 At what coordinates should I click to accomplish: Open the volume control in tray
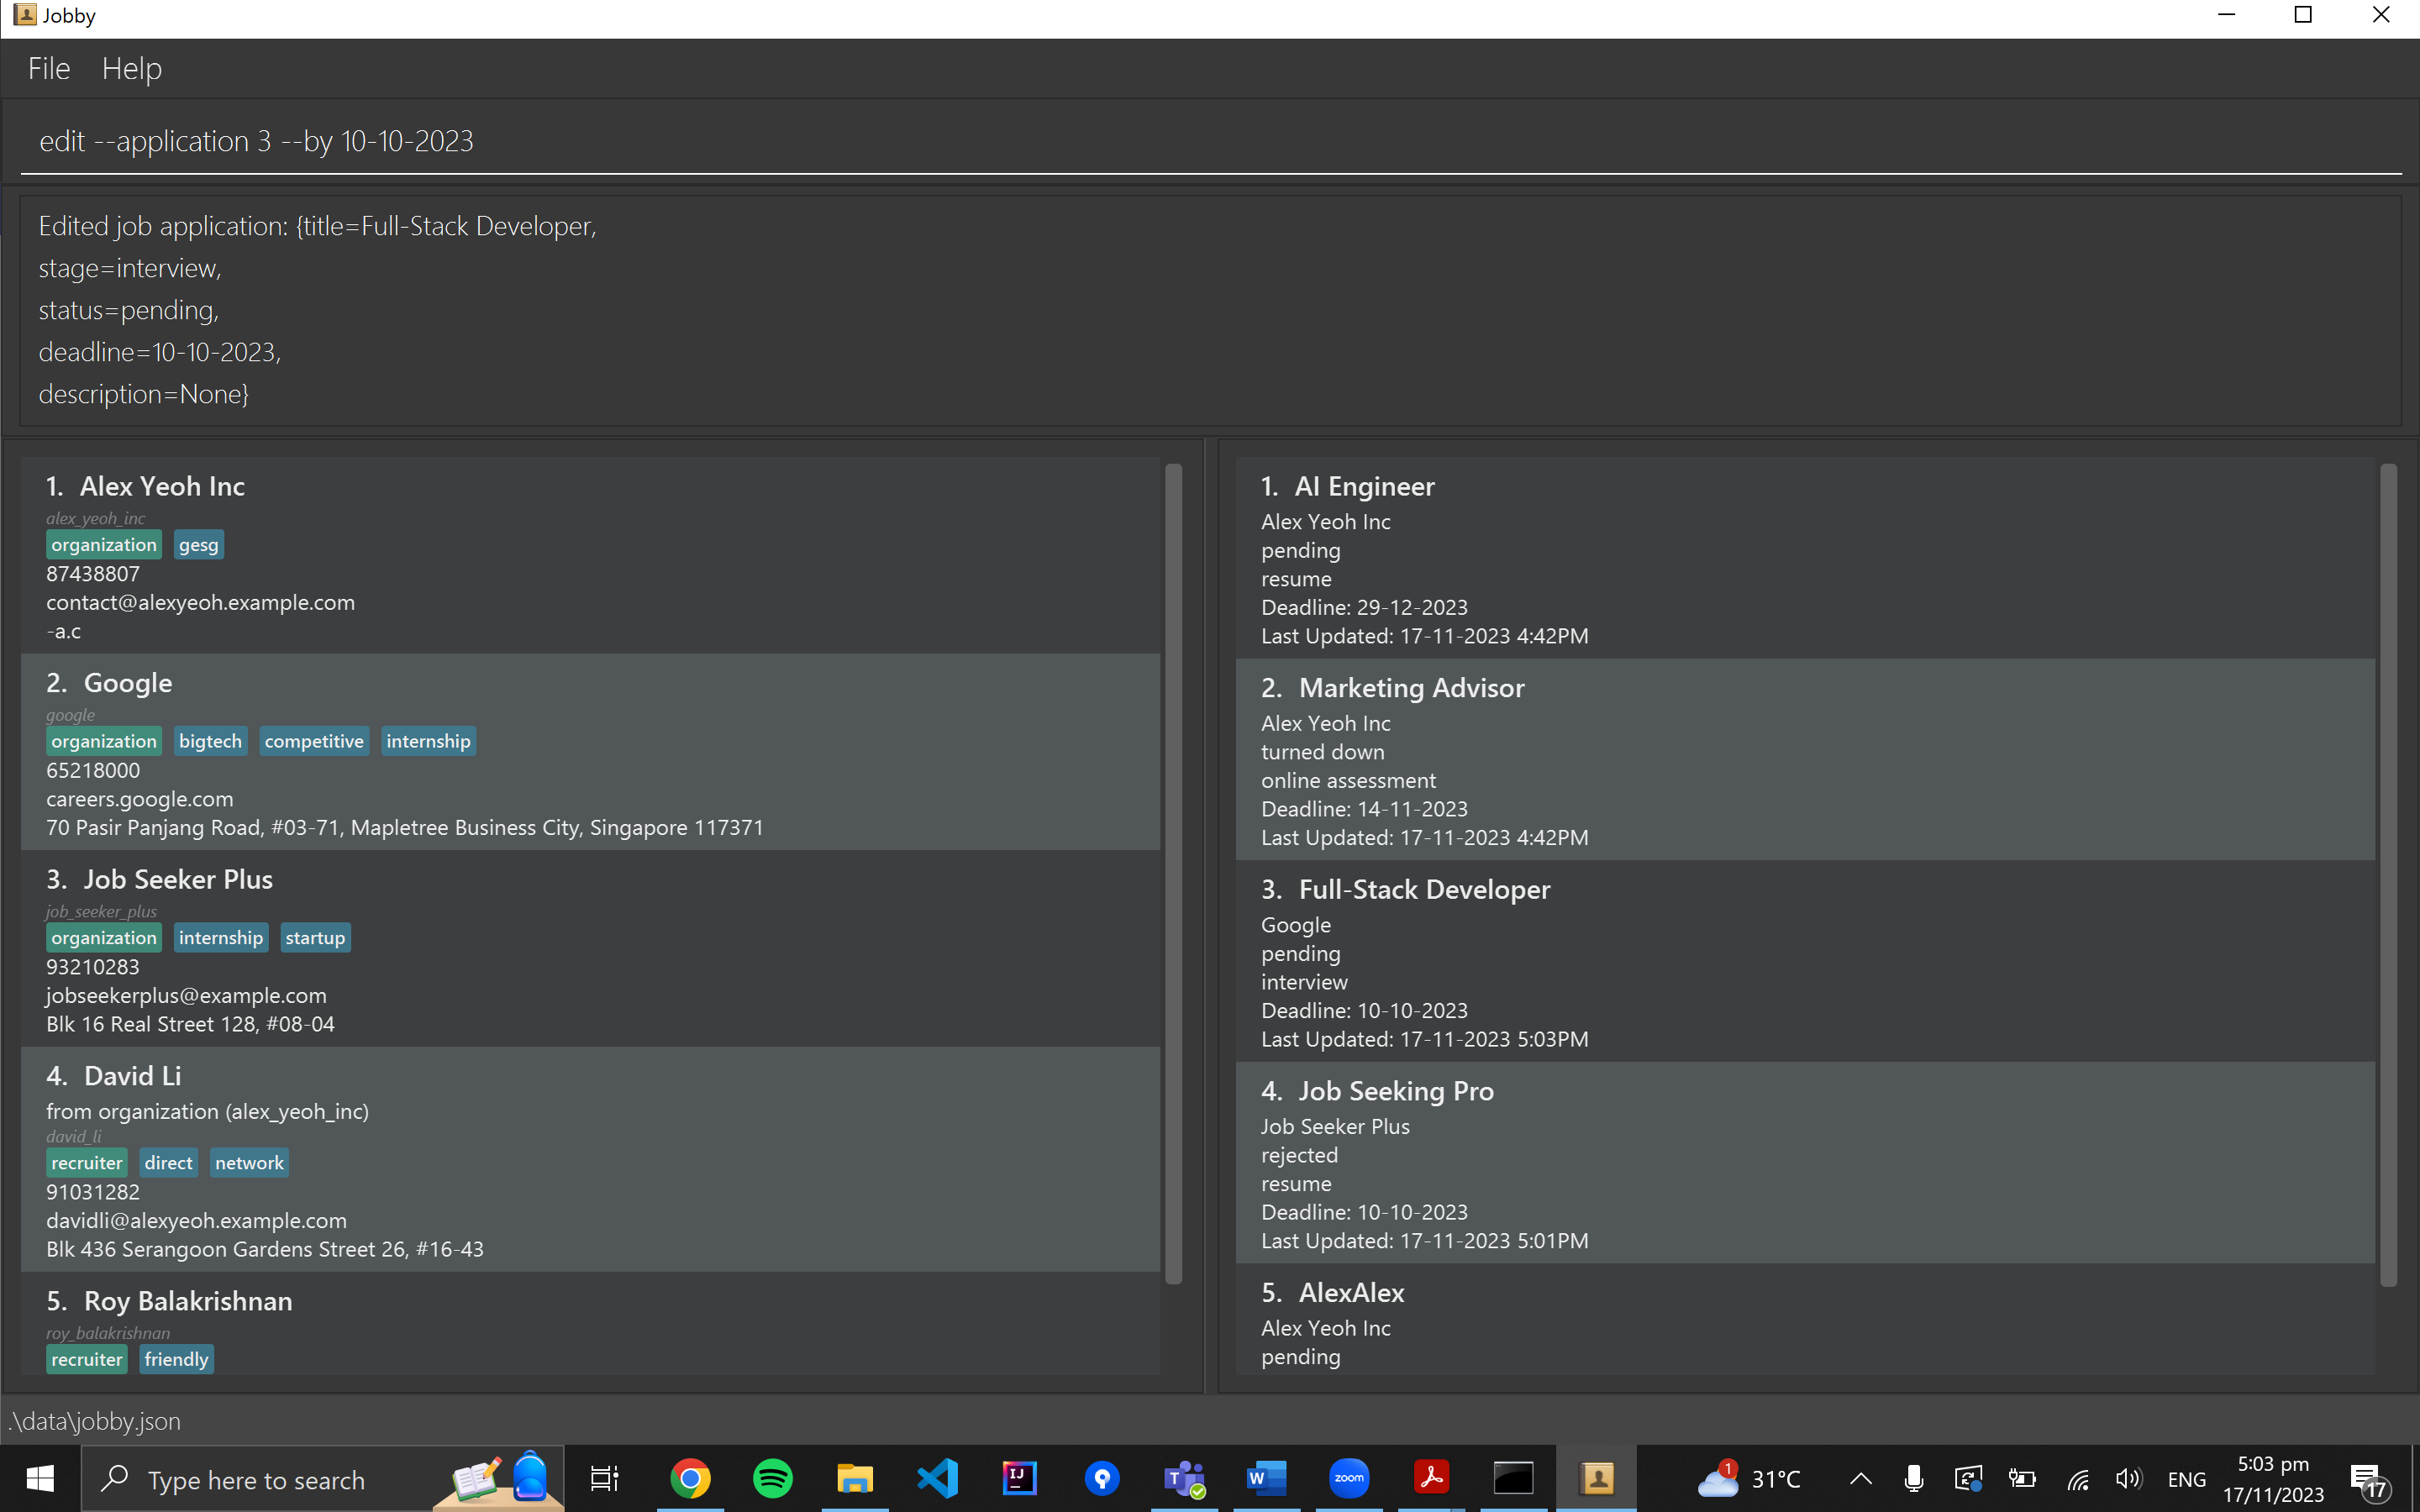(x=2128, y=1479)
